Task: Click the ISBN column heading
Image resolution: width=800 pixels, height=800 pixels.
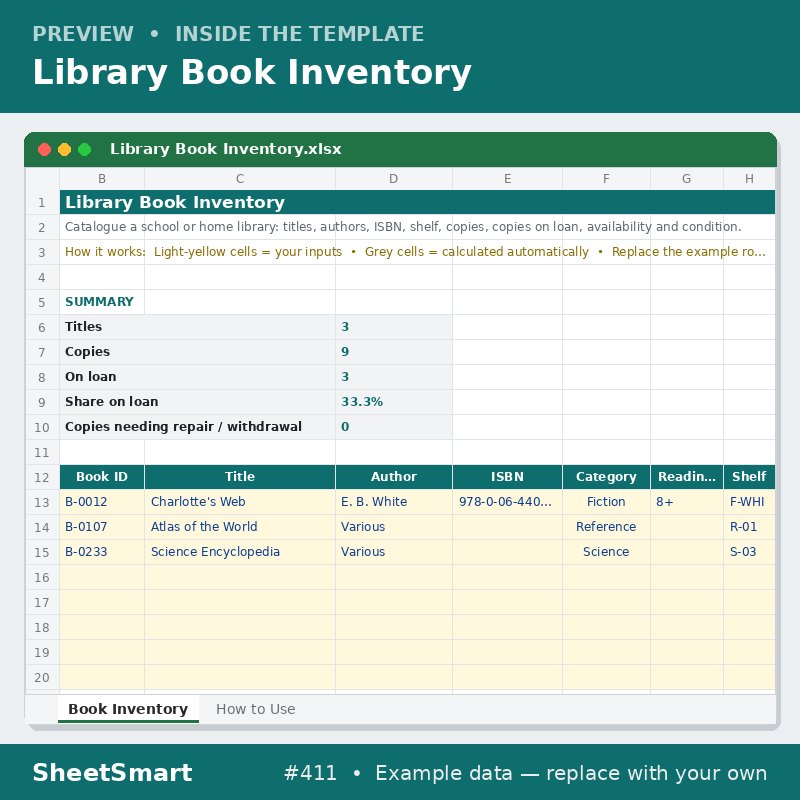Action: pos(507,477)
